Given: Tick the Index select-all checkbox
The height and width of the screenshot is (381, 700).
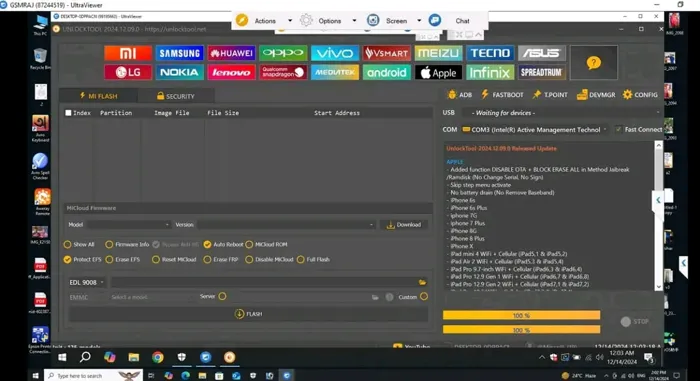Looking at the screenshot, I should tap(68, 113).
